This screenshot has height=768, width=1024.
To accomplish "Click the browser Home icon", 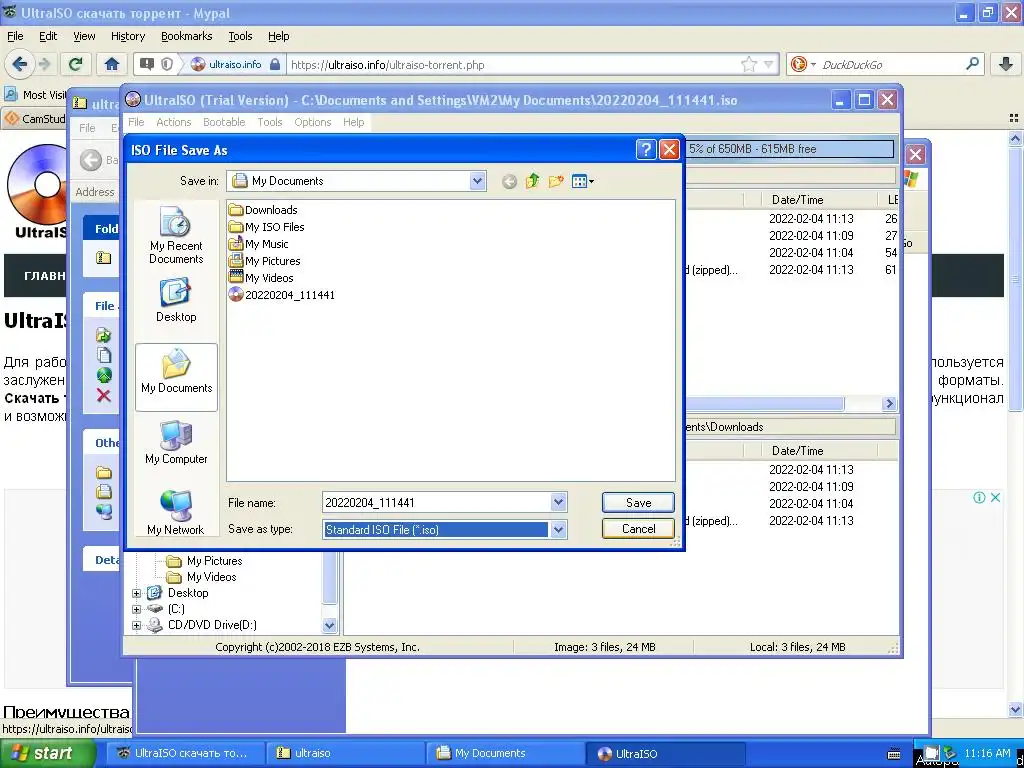I will [x=112, y=64].
